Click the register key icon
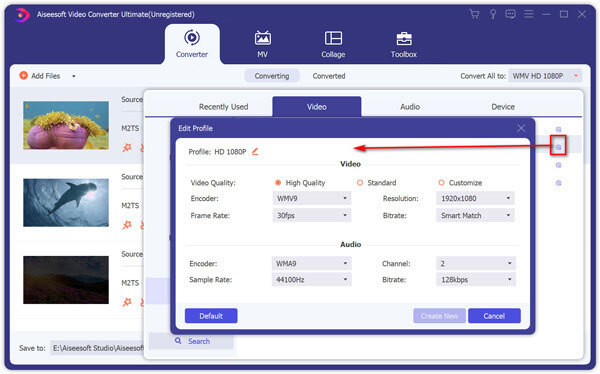600x374 pixels. [493, 15]
